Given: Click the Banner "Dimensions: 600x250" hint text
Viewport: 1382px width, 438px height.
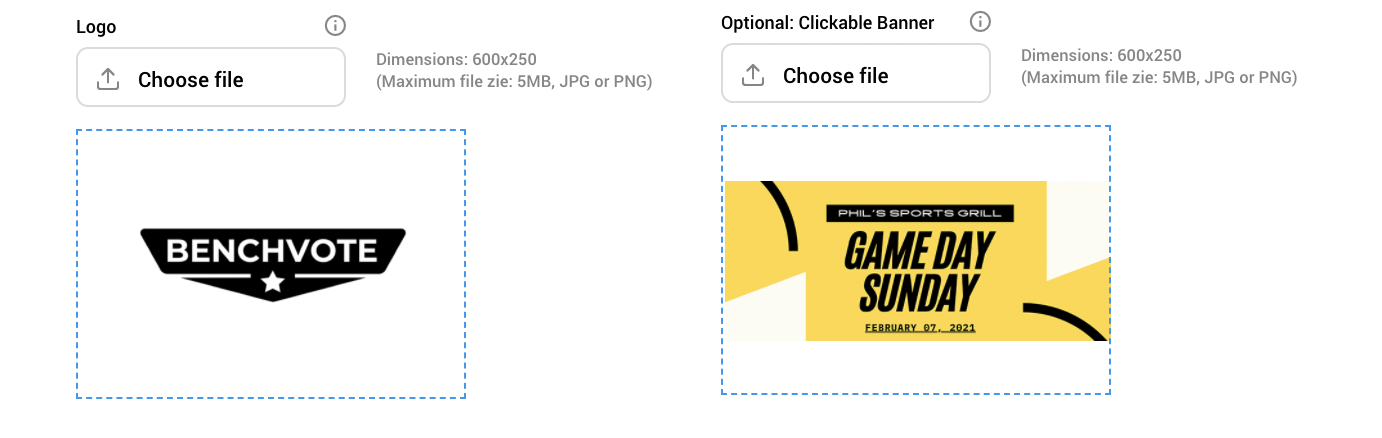Looking at the screenshot, I should (1101, 56).
